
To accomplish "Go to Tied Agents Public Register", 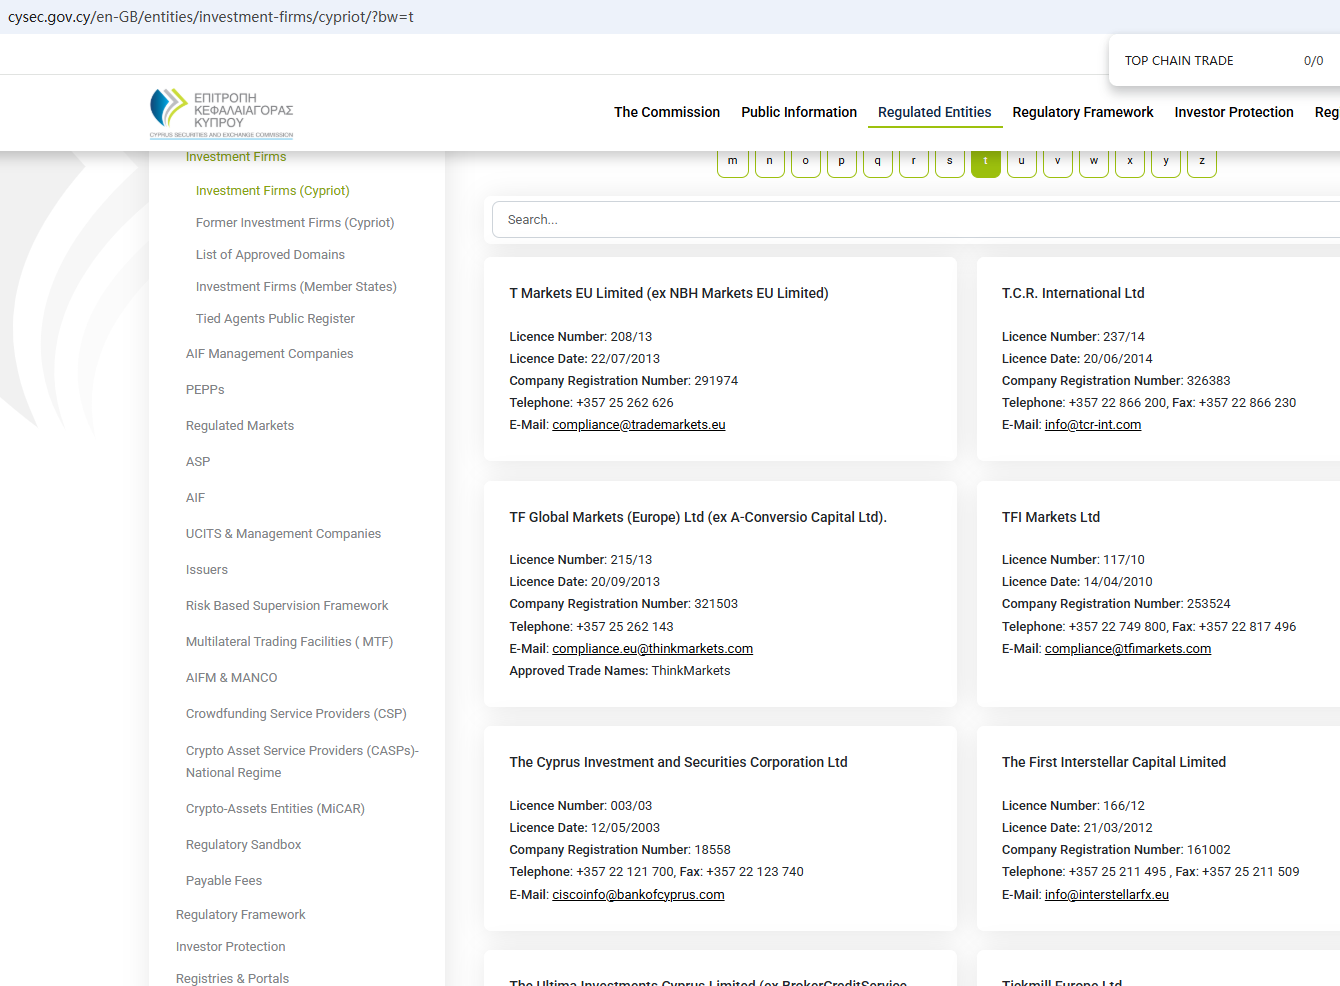I will pos(275,319).
